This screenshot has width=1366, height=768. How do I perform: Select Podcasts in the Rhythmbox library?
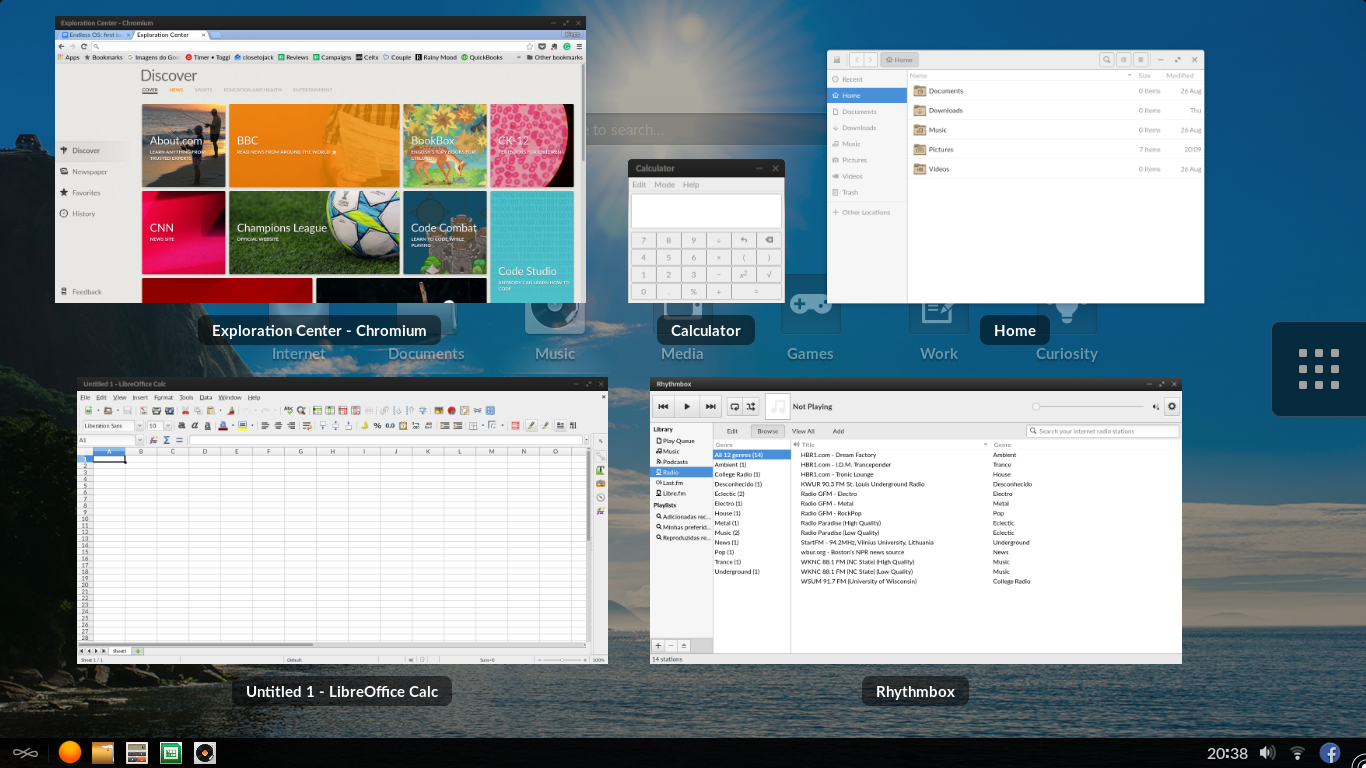click(675, 462)
